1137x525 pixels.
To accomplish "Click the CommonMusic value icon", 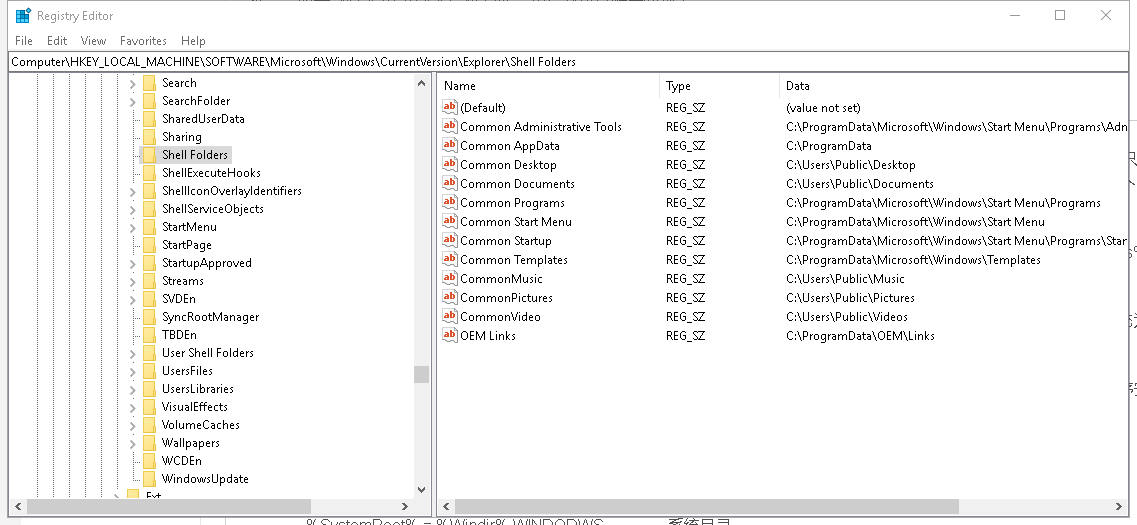I will 450,278.
